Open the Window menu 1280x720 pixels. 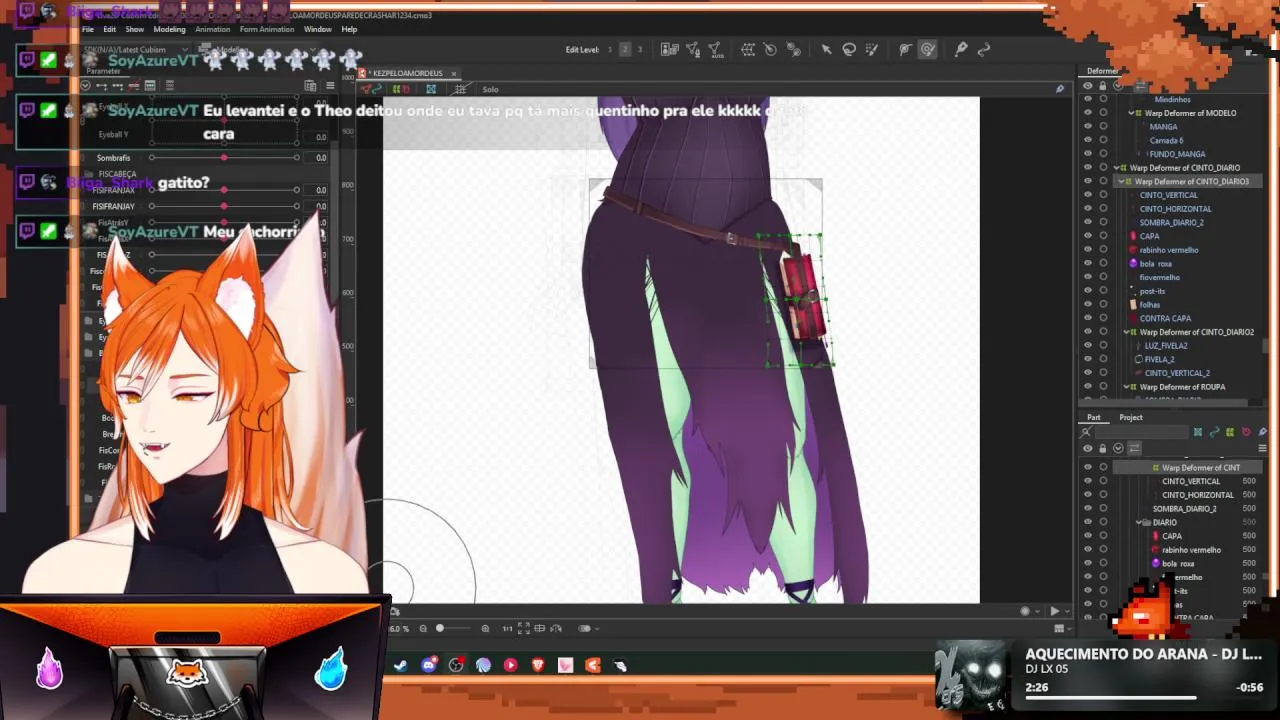[317, 29]
